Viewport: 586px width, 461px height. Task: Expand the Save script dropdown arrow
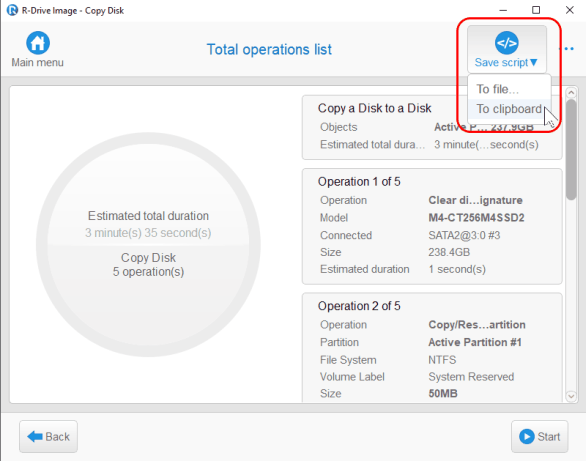click(x=534, y=62)
